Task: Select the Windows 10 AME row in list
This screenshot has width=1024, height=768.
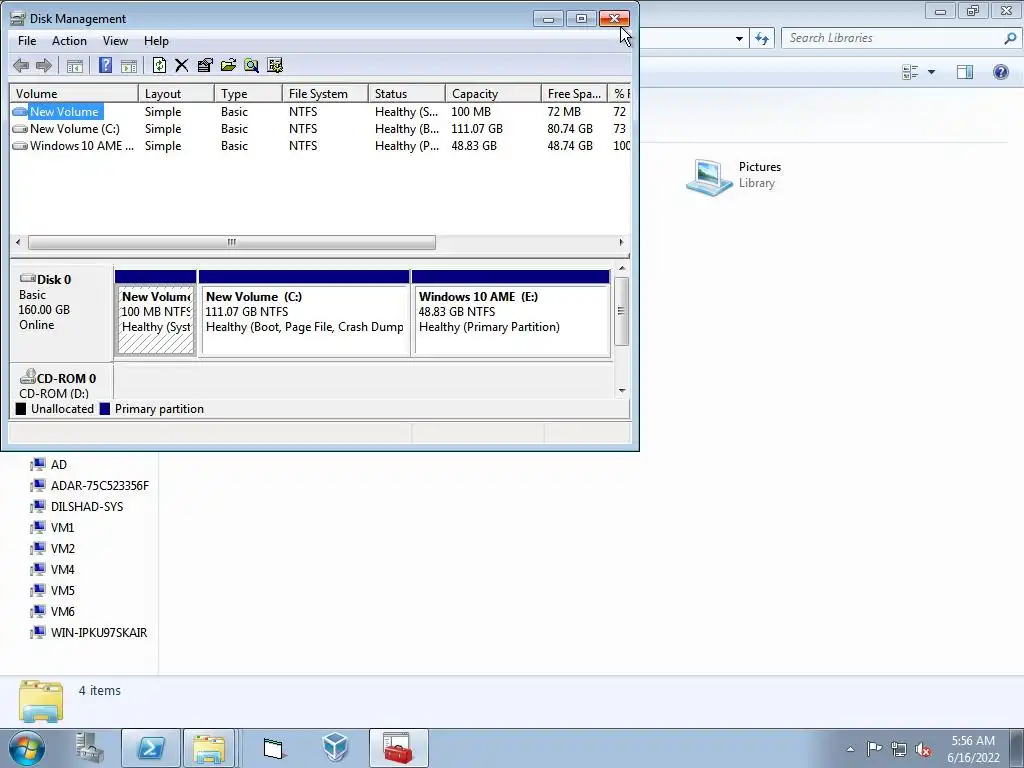Action: 320,146
